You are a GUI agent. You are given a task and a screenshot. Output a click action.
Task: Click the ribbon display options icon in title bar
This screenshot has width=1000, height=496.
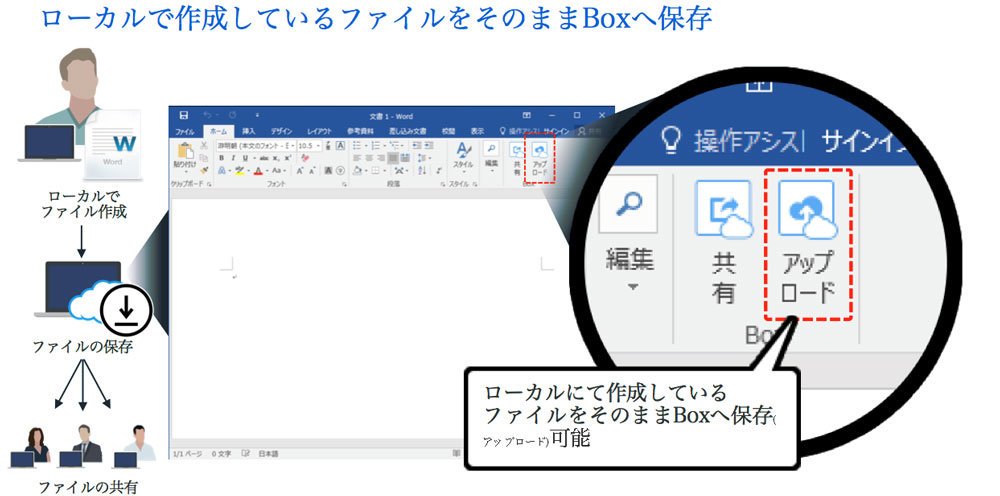[x=527, y=115]
